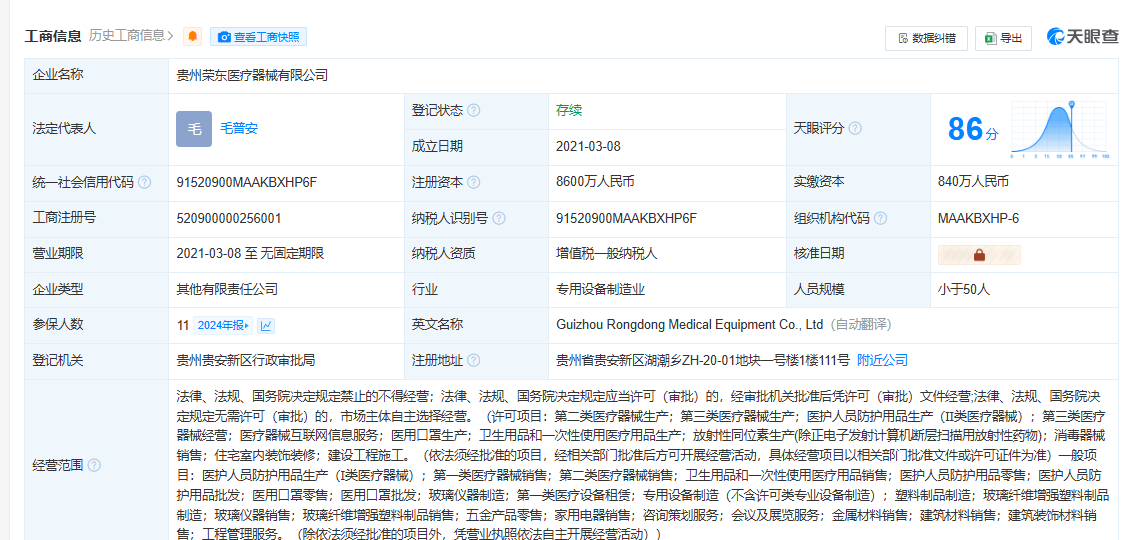Click the 天眼查 logo
Image resolution: width=1128 pixels, height=540 pixels.
(1083, 37)
